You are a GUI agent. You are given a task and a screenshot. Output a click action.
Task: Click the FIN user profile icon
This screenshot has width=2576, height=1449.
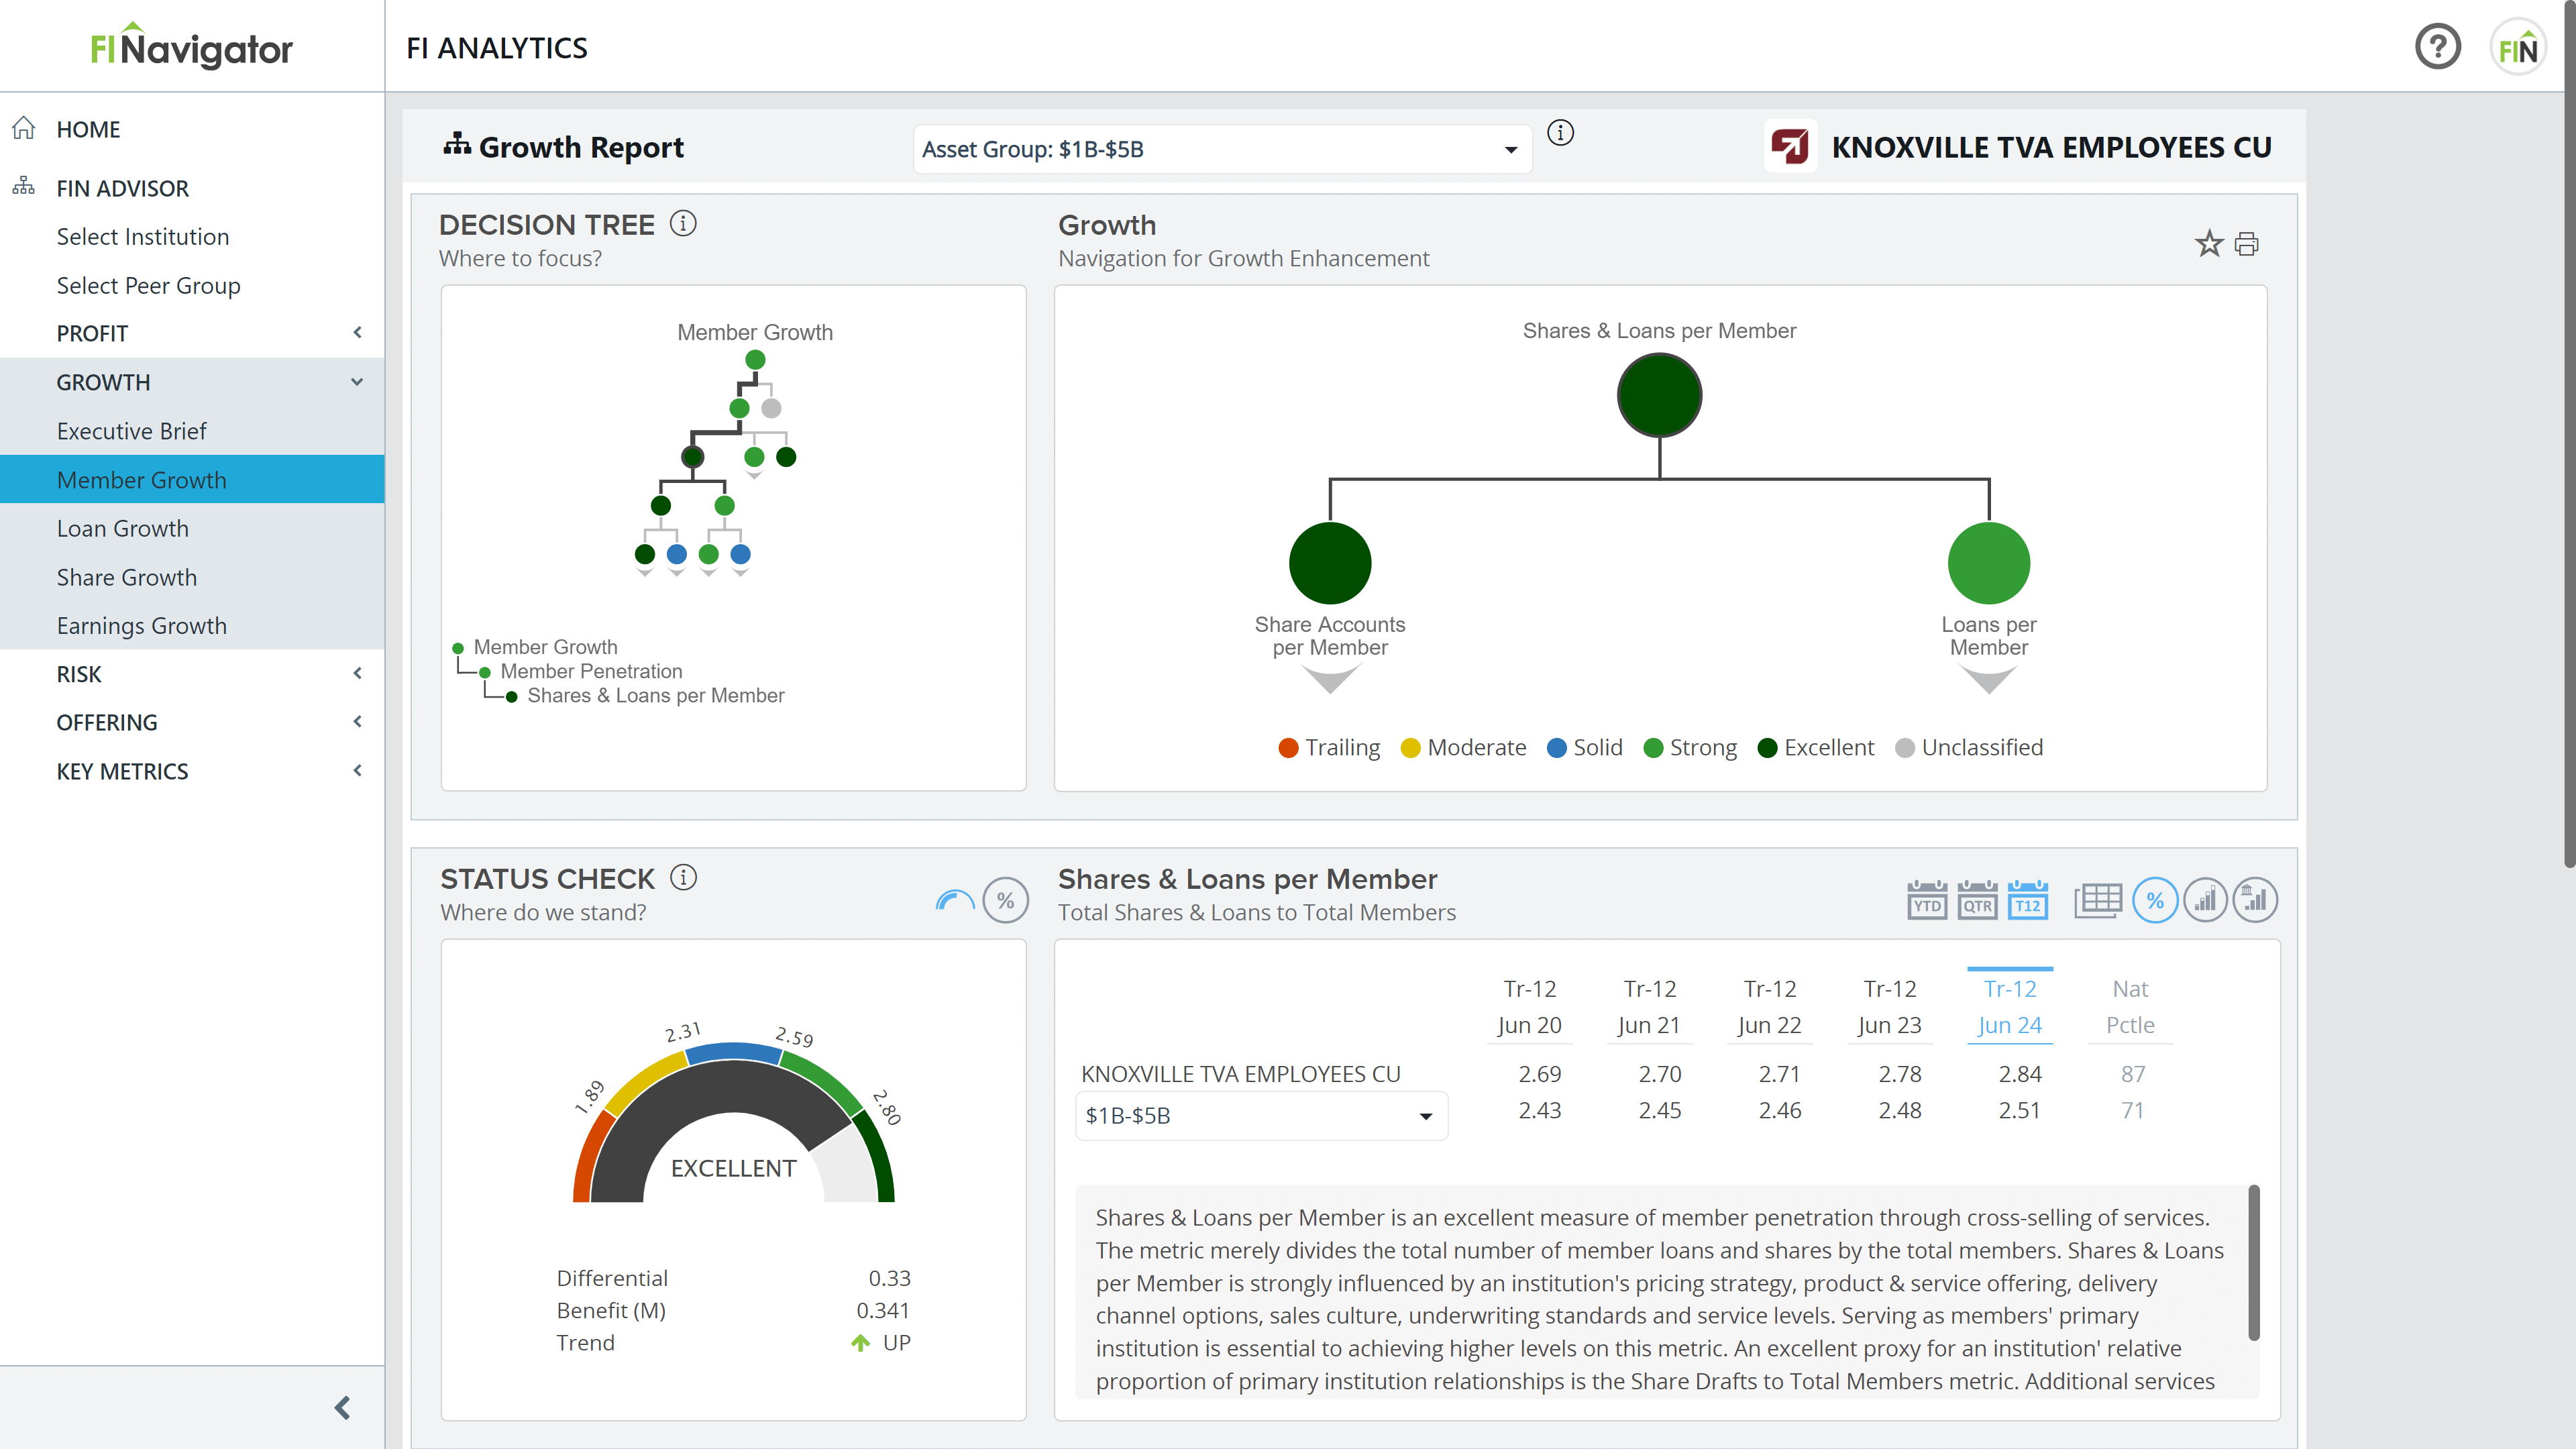click(2517, 47)
